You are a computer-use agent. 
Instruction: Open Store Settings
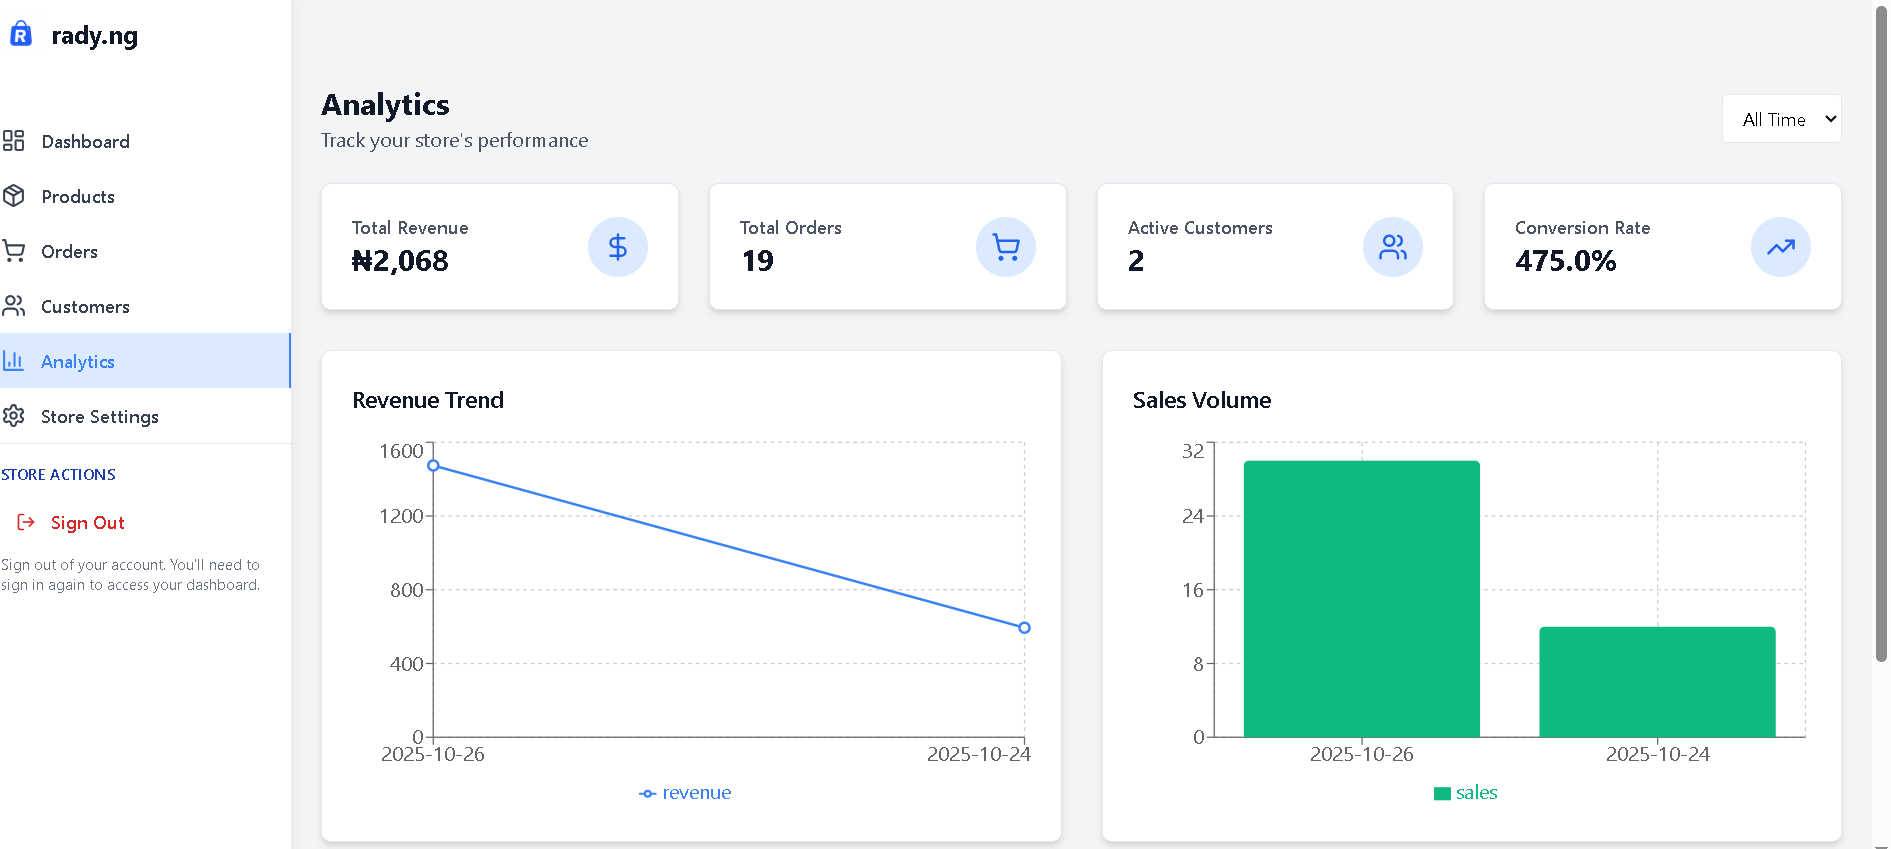tap(145, 416)
